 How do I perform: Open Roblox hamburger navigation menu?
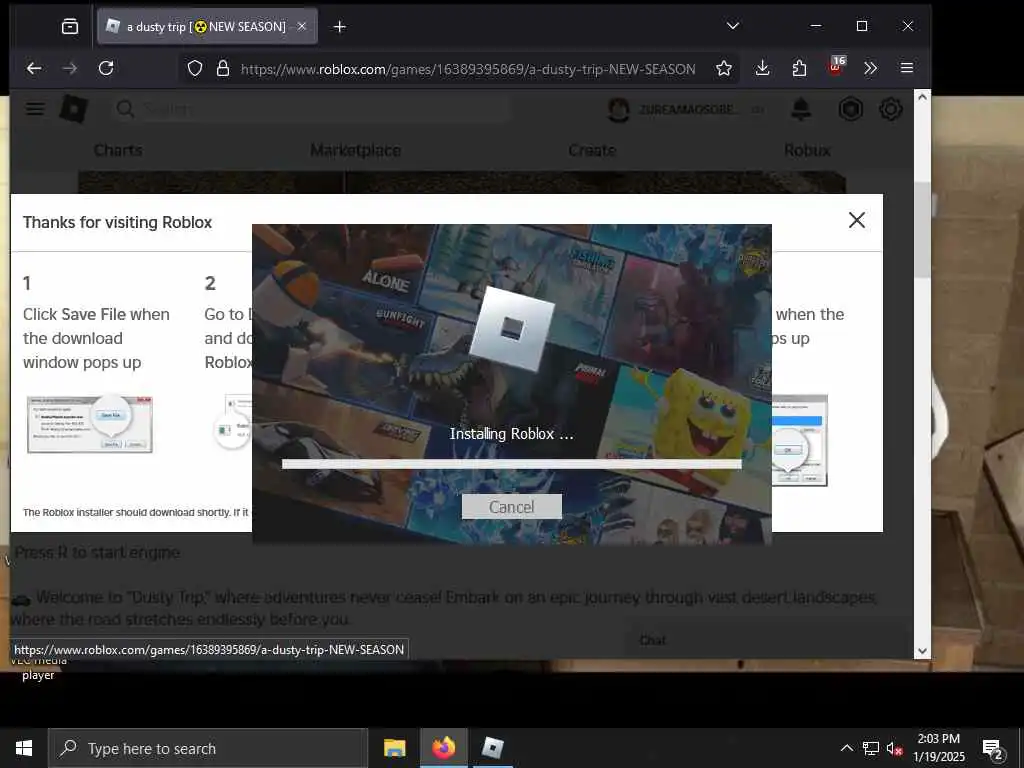point(35,108)
